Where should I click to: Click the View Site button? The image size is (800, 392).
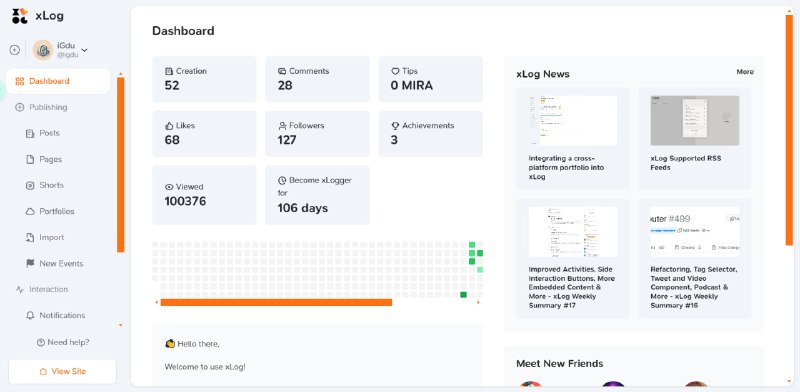62,372
